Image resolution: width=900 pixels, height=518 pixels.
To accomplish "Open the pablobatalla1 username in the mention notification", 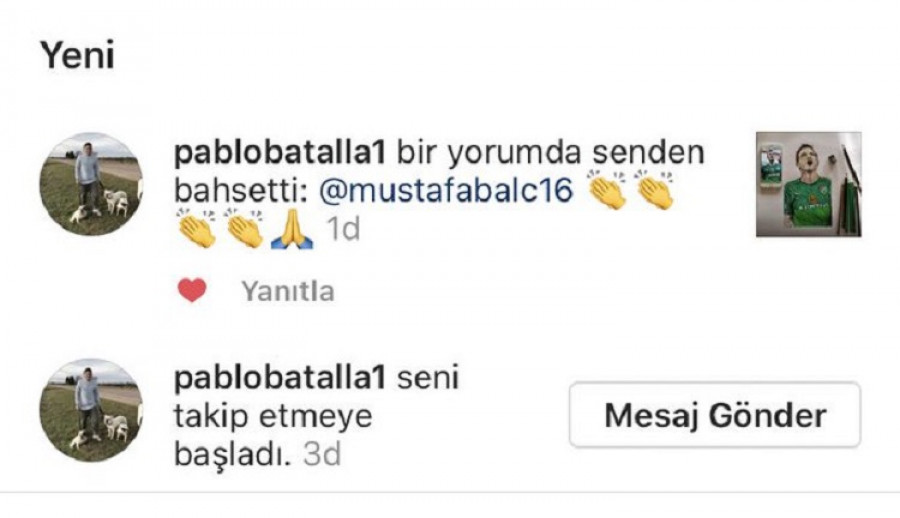I will pos(279,153).
